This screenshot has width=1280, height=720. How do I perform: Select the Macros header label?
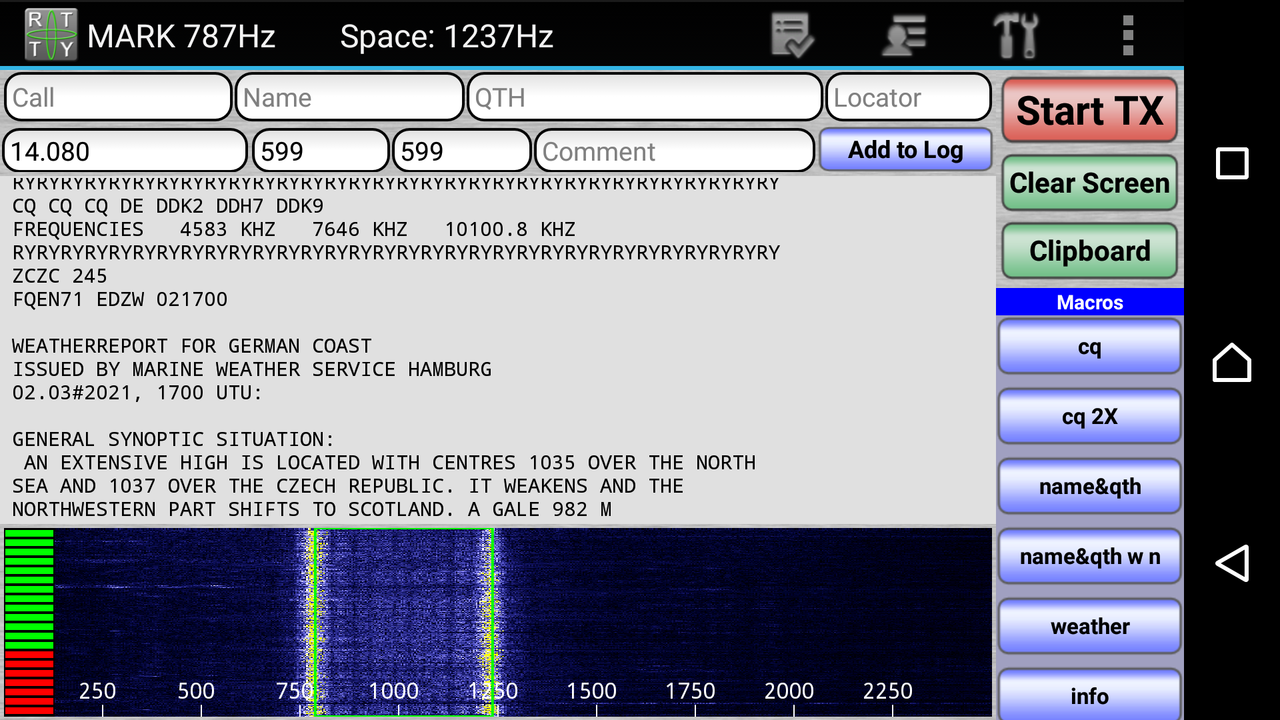[x=1090, y=302]
